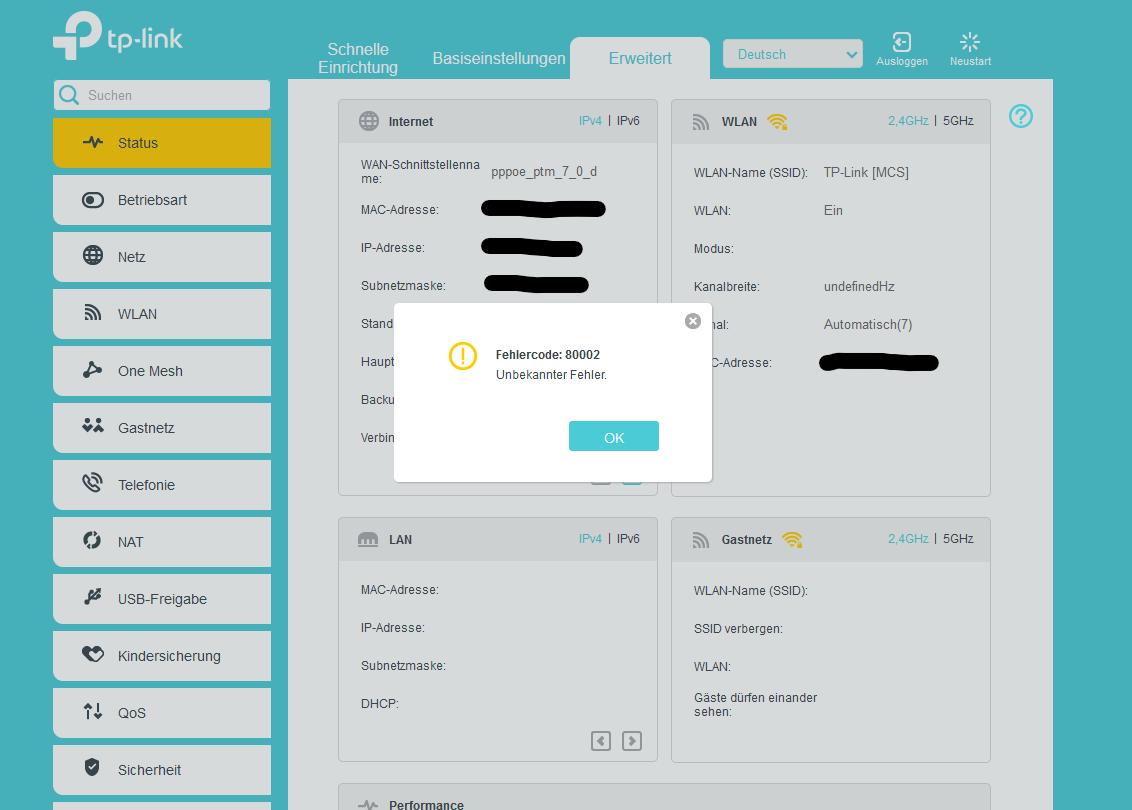Click the Performance panel heading

tap(426, 804)
